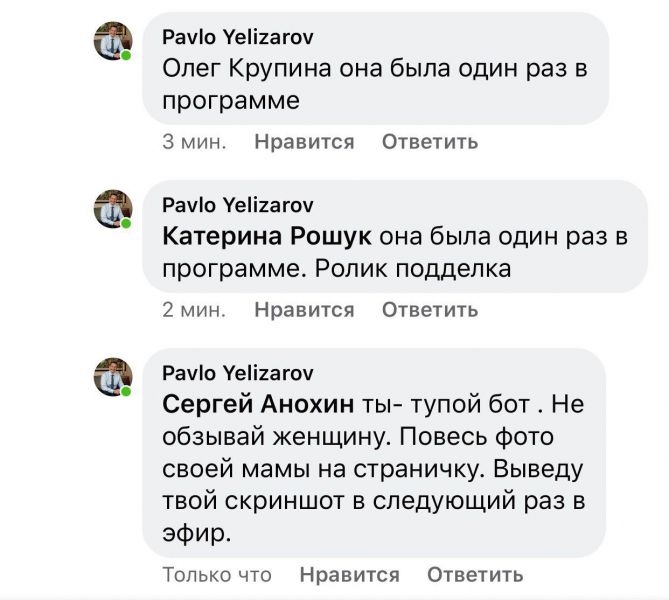Open the mentioned profile Сергей Анохин
669x600 pixels.
tap(257, 405)
